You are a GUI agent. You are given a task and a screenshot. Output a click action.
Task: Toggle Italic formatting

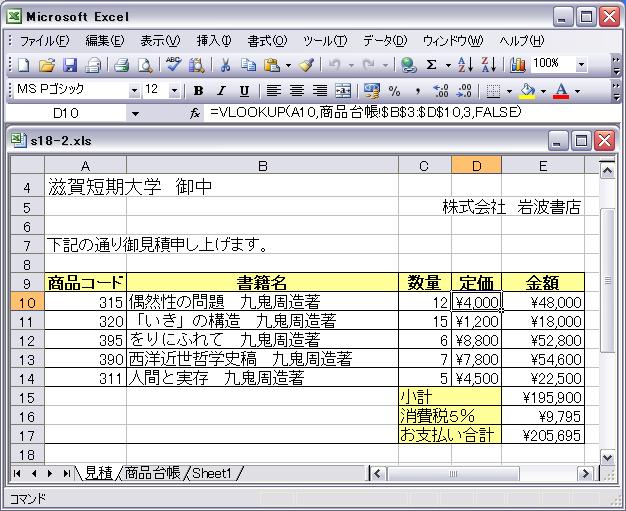pos(221,91)
